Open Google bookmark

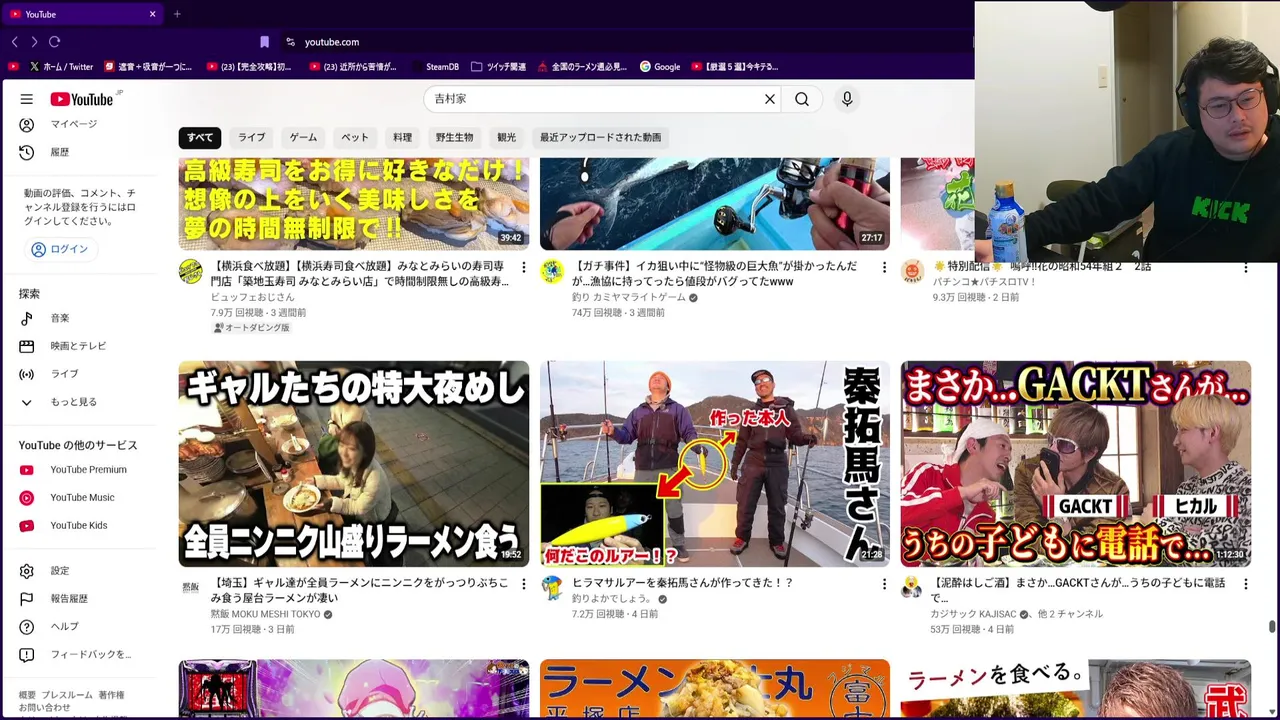tap(660, 67)
